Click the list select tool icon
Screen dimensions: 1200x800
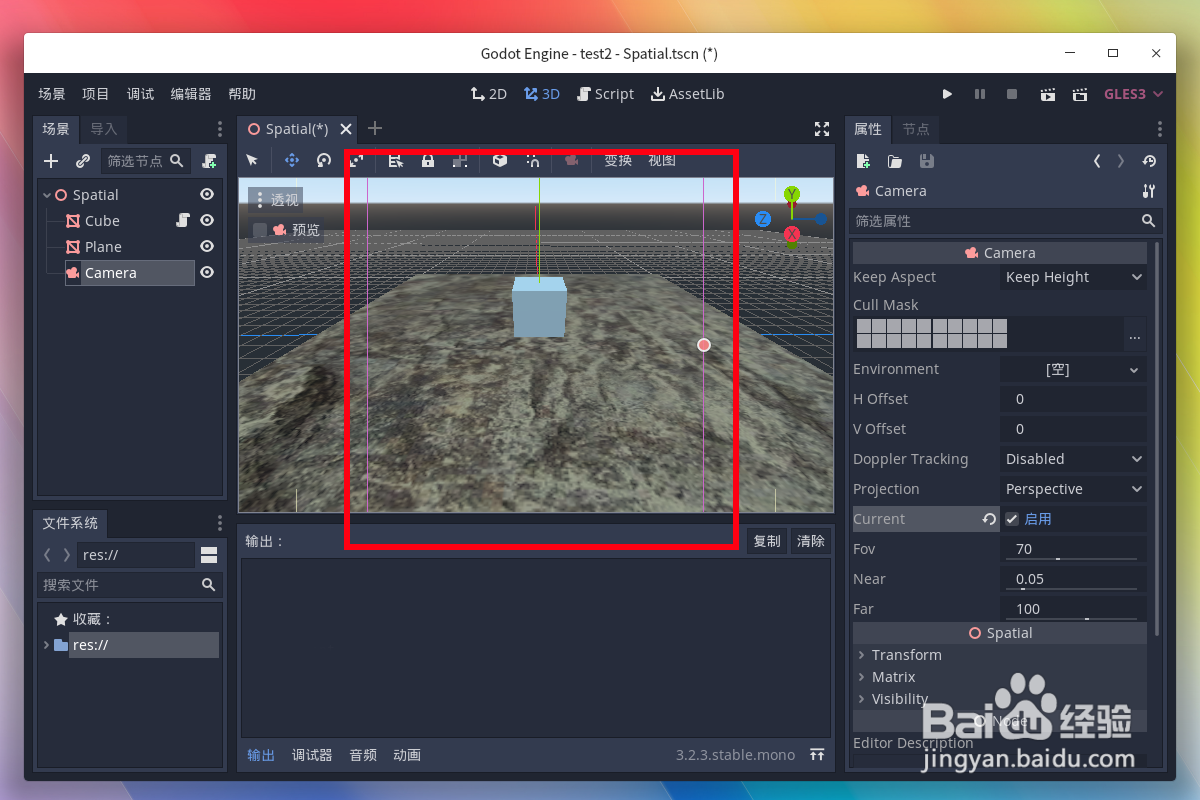pyautogui.click(x=396, y=160)
